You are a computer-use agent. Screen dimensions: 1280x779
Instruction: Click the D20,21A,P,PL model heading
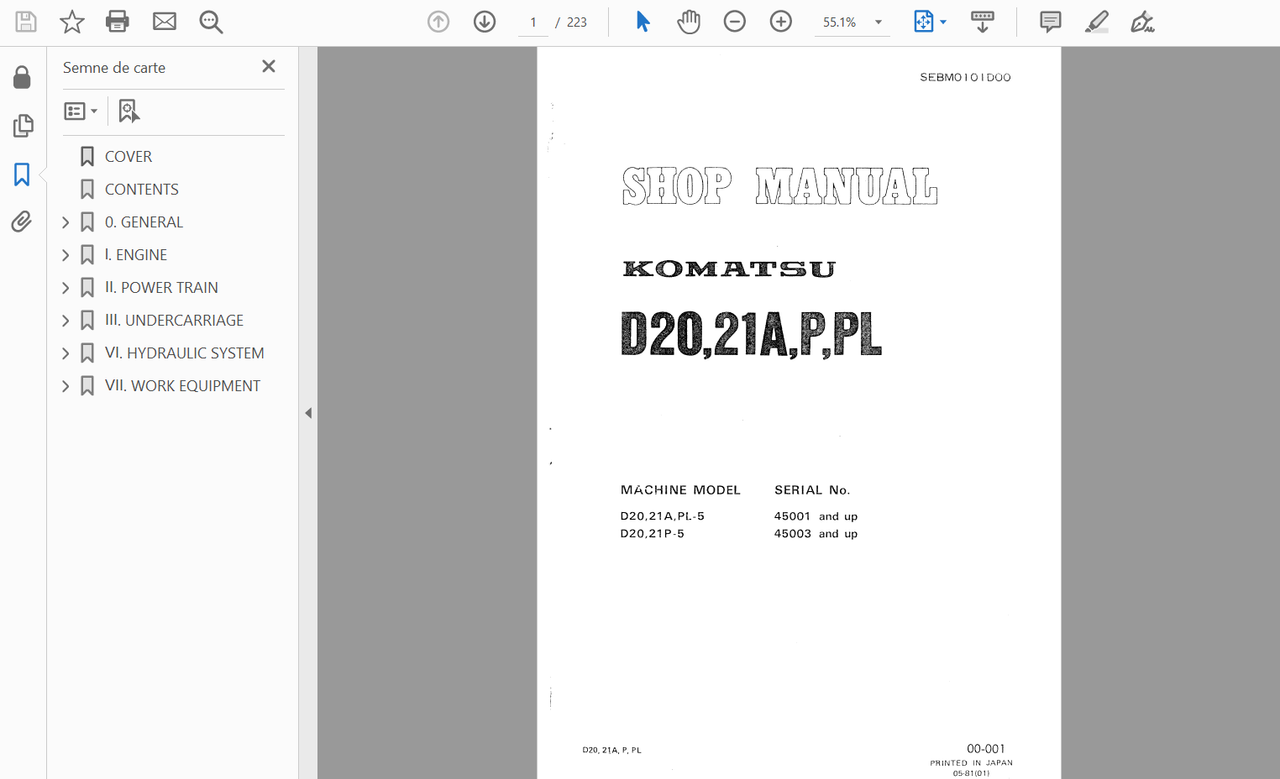751,334
